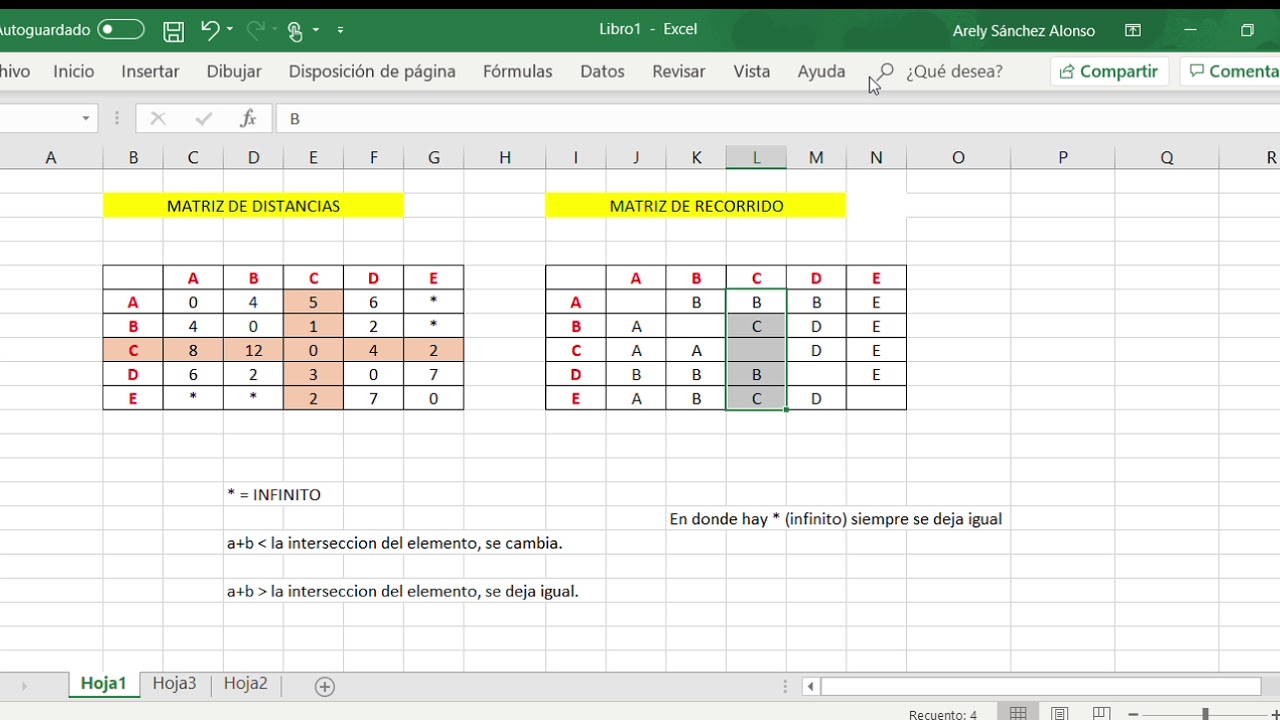The image size is (1280, 720).
Task: Switch to Page Layout view icon
Action: pyautogui.click(x=1059, y=713)
